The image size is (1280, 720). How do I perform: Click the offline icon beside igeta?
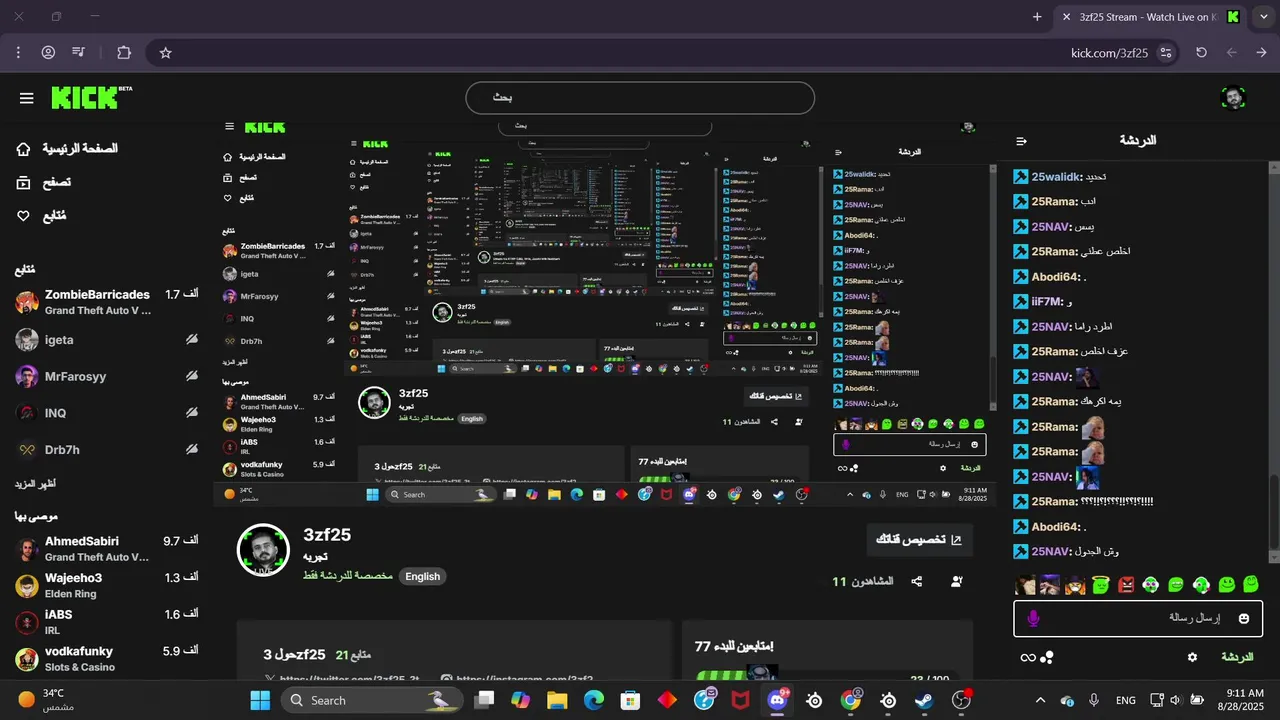pos(191,340)
